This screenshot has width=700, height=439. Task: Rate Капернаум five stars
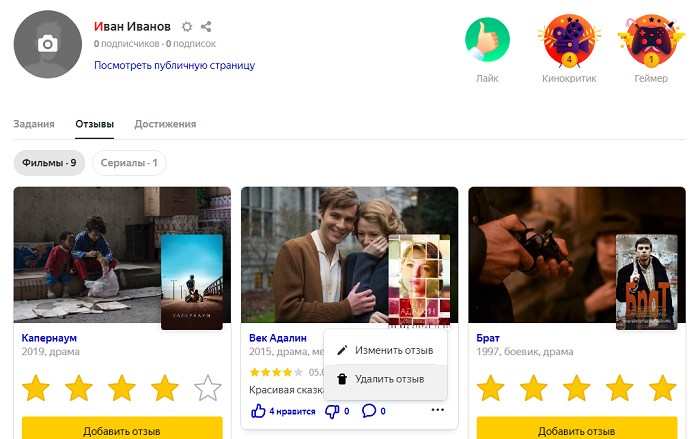point(208,388)
